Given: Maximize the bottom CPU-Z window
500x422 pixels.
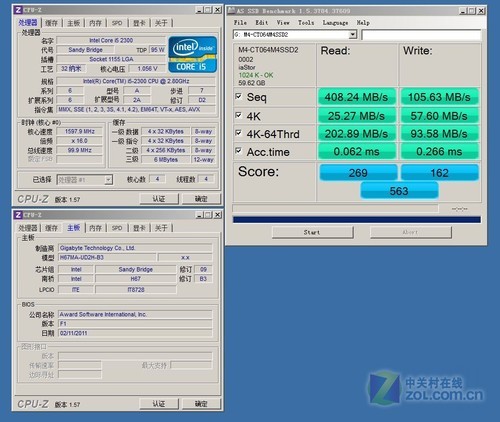Looking at the screenshot, I should [208, 215].
